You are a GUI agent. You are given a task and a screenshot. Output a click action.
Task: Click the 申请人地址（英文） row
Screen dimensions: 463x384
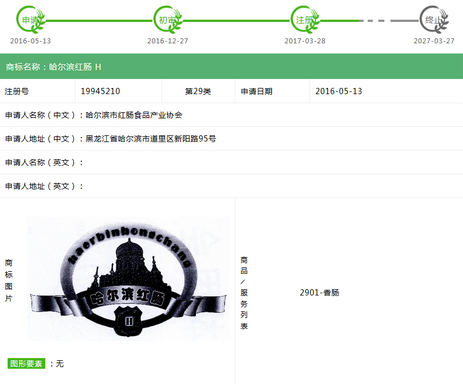231,186
